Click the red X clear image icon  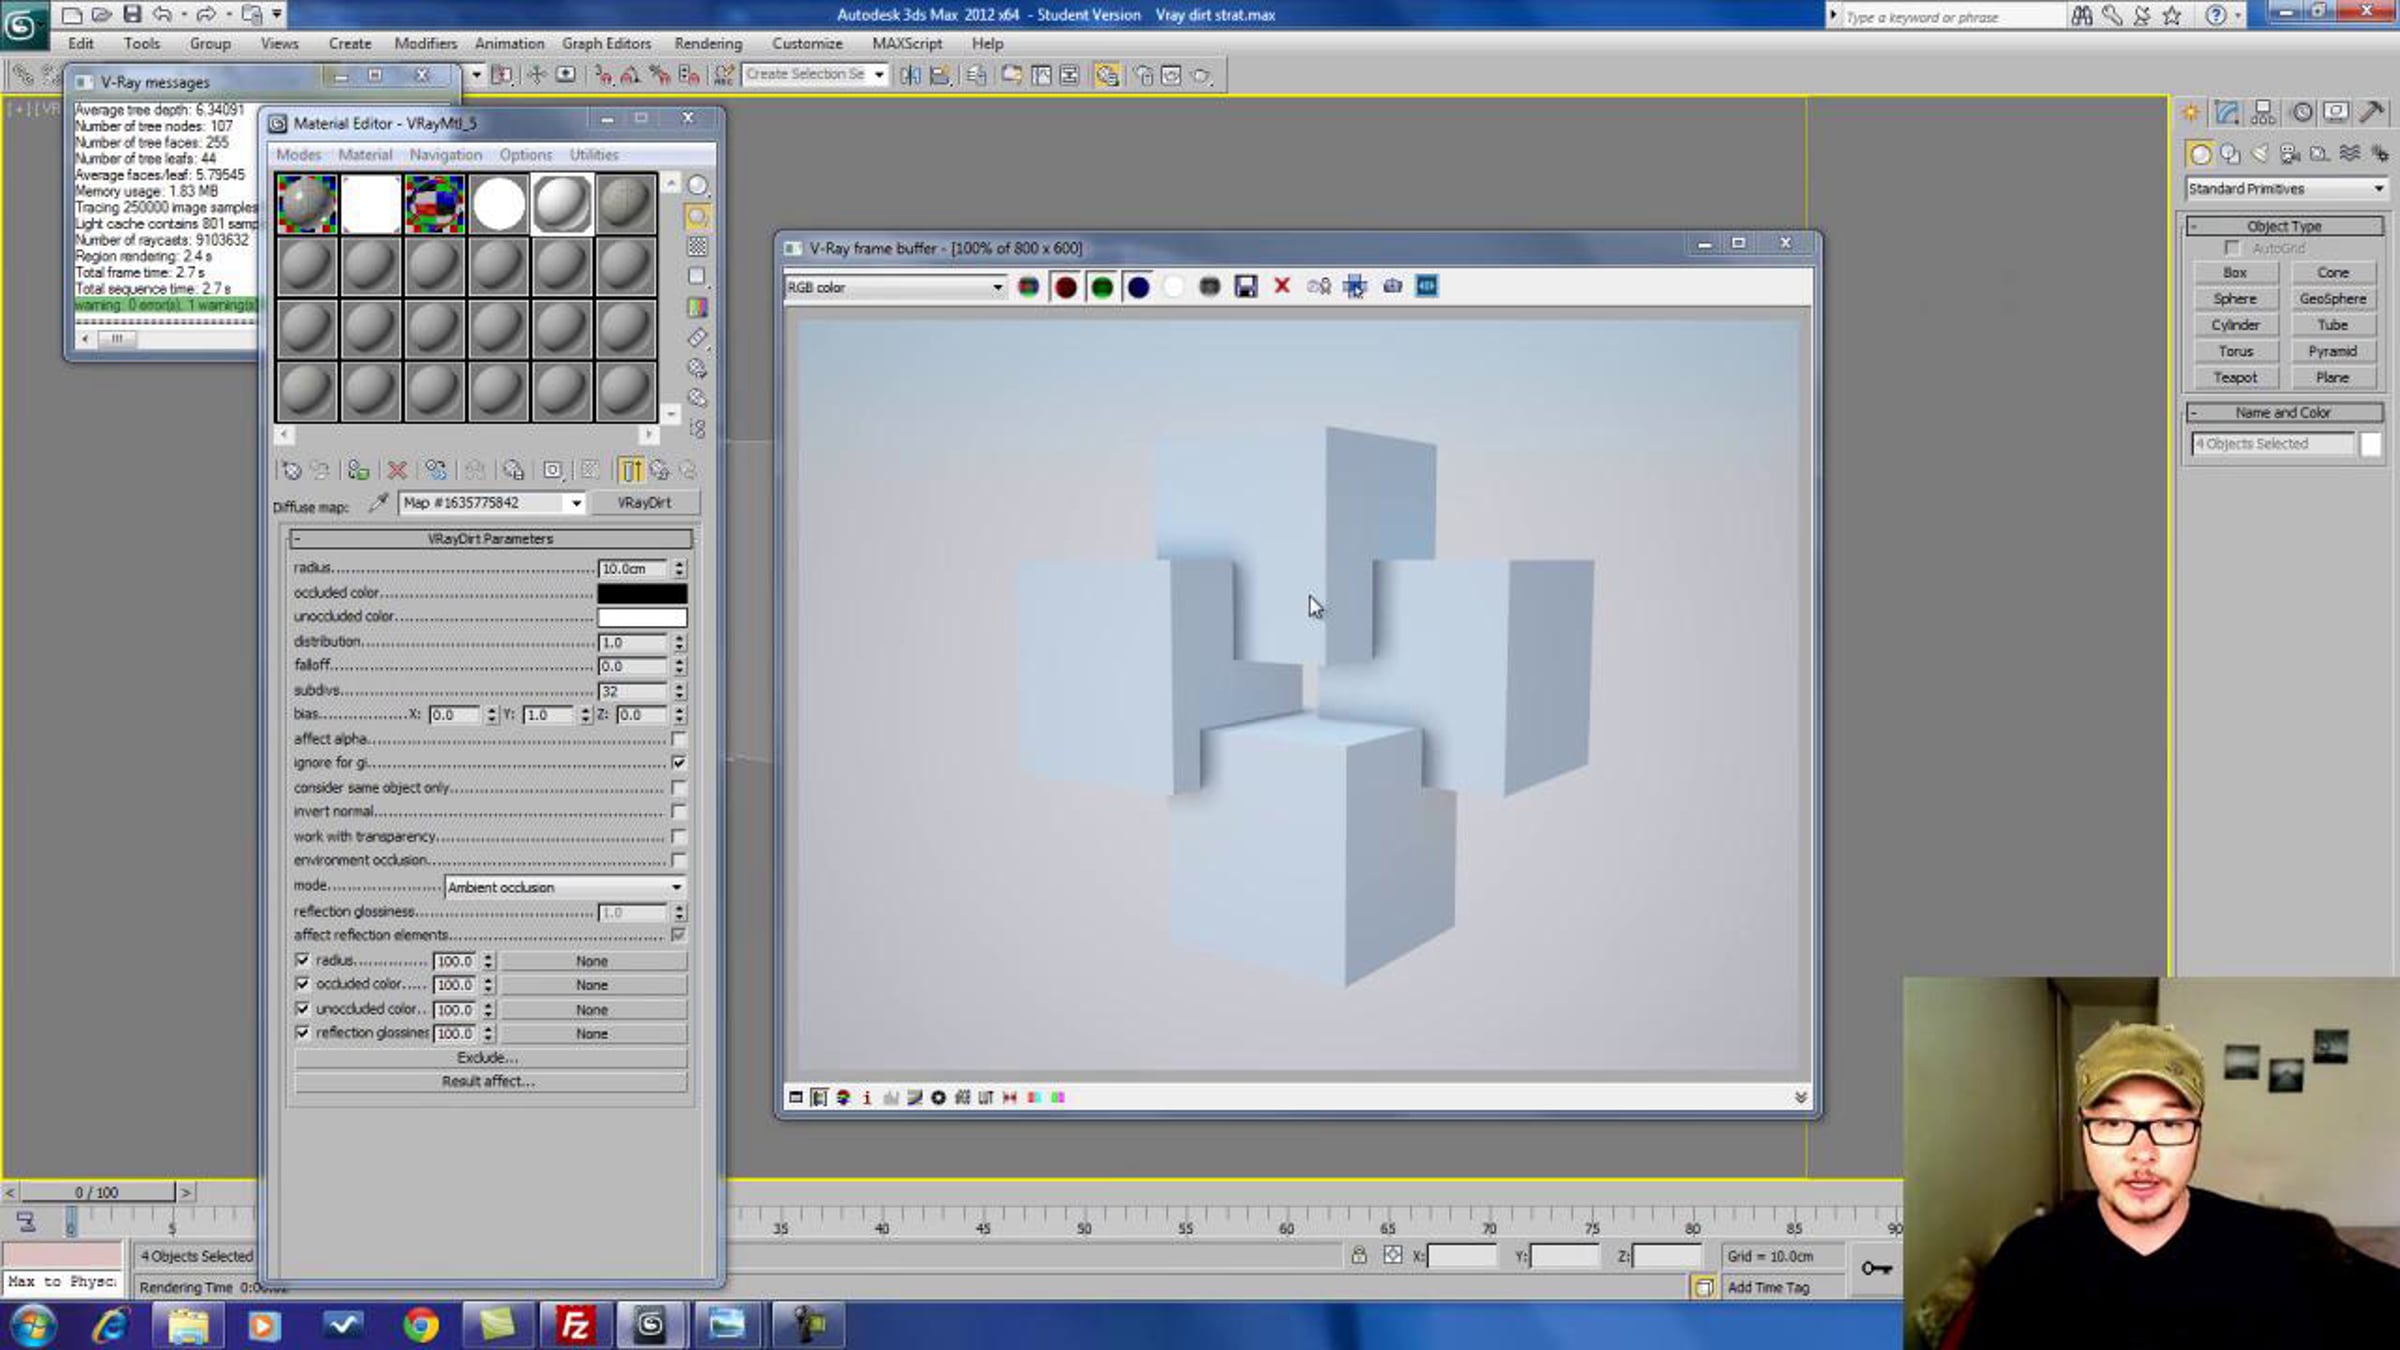tap(1282, 287)
